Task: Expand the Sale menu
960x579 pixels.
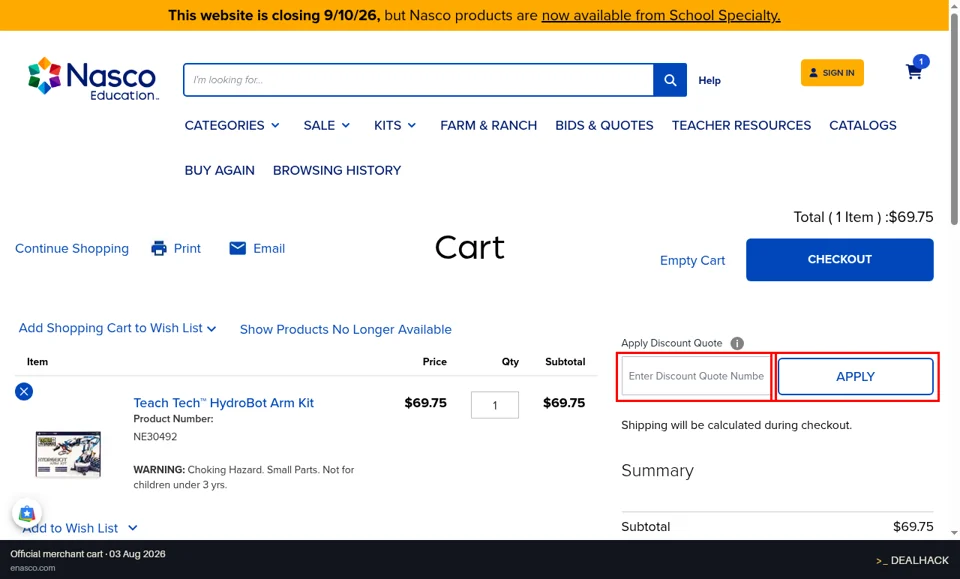Action: click(327, 125)
